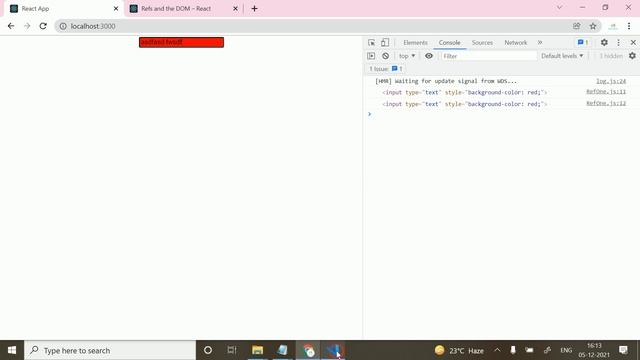Open Chrome's three-dot menu
Screen dimensions: 640x360
[629, 26]
